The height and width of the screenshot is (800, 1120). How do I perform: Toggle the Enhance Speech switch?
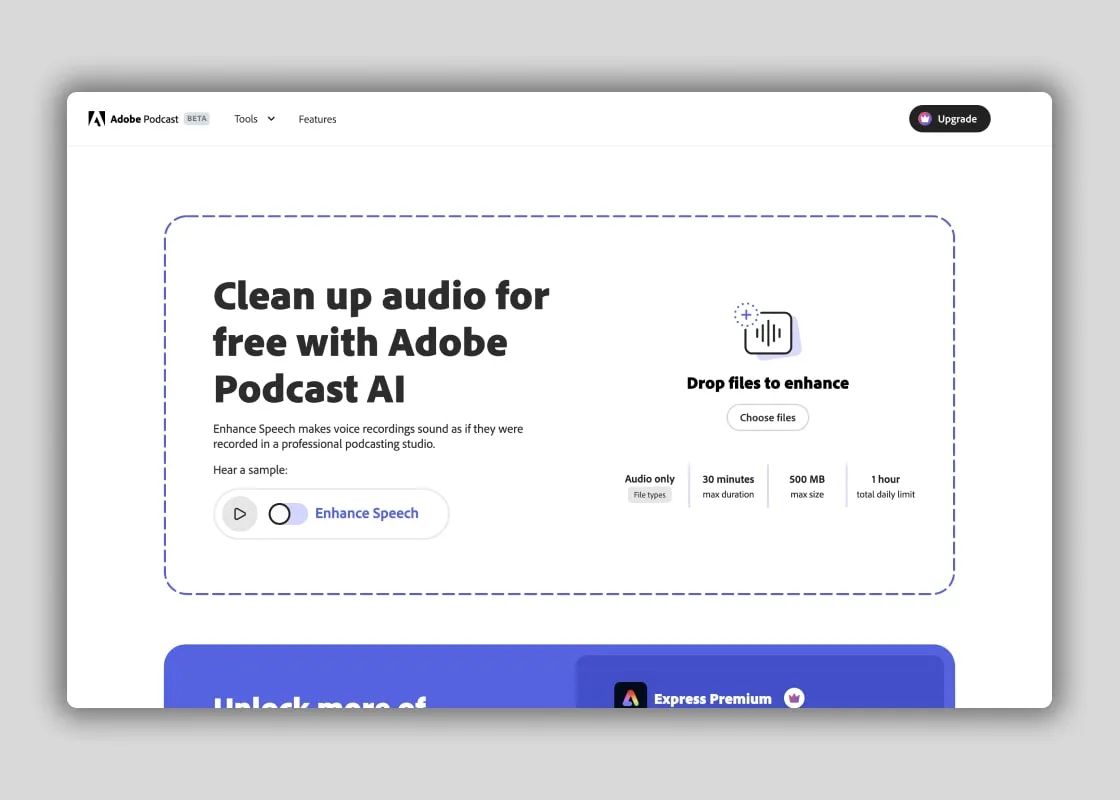(x=288, y=514)
